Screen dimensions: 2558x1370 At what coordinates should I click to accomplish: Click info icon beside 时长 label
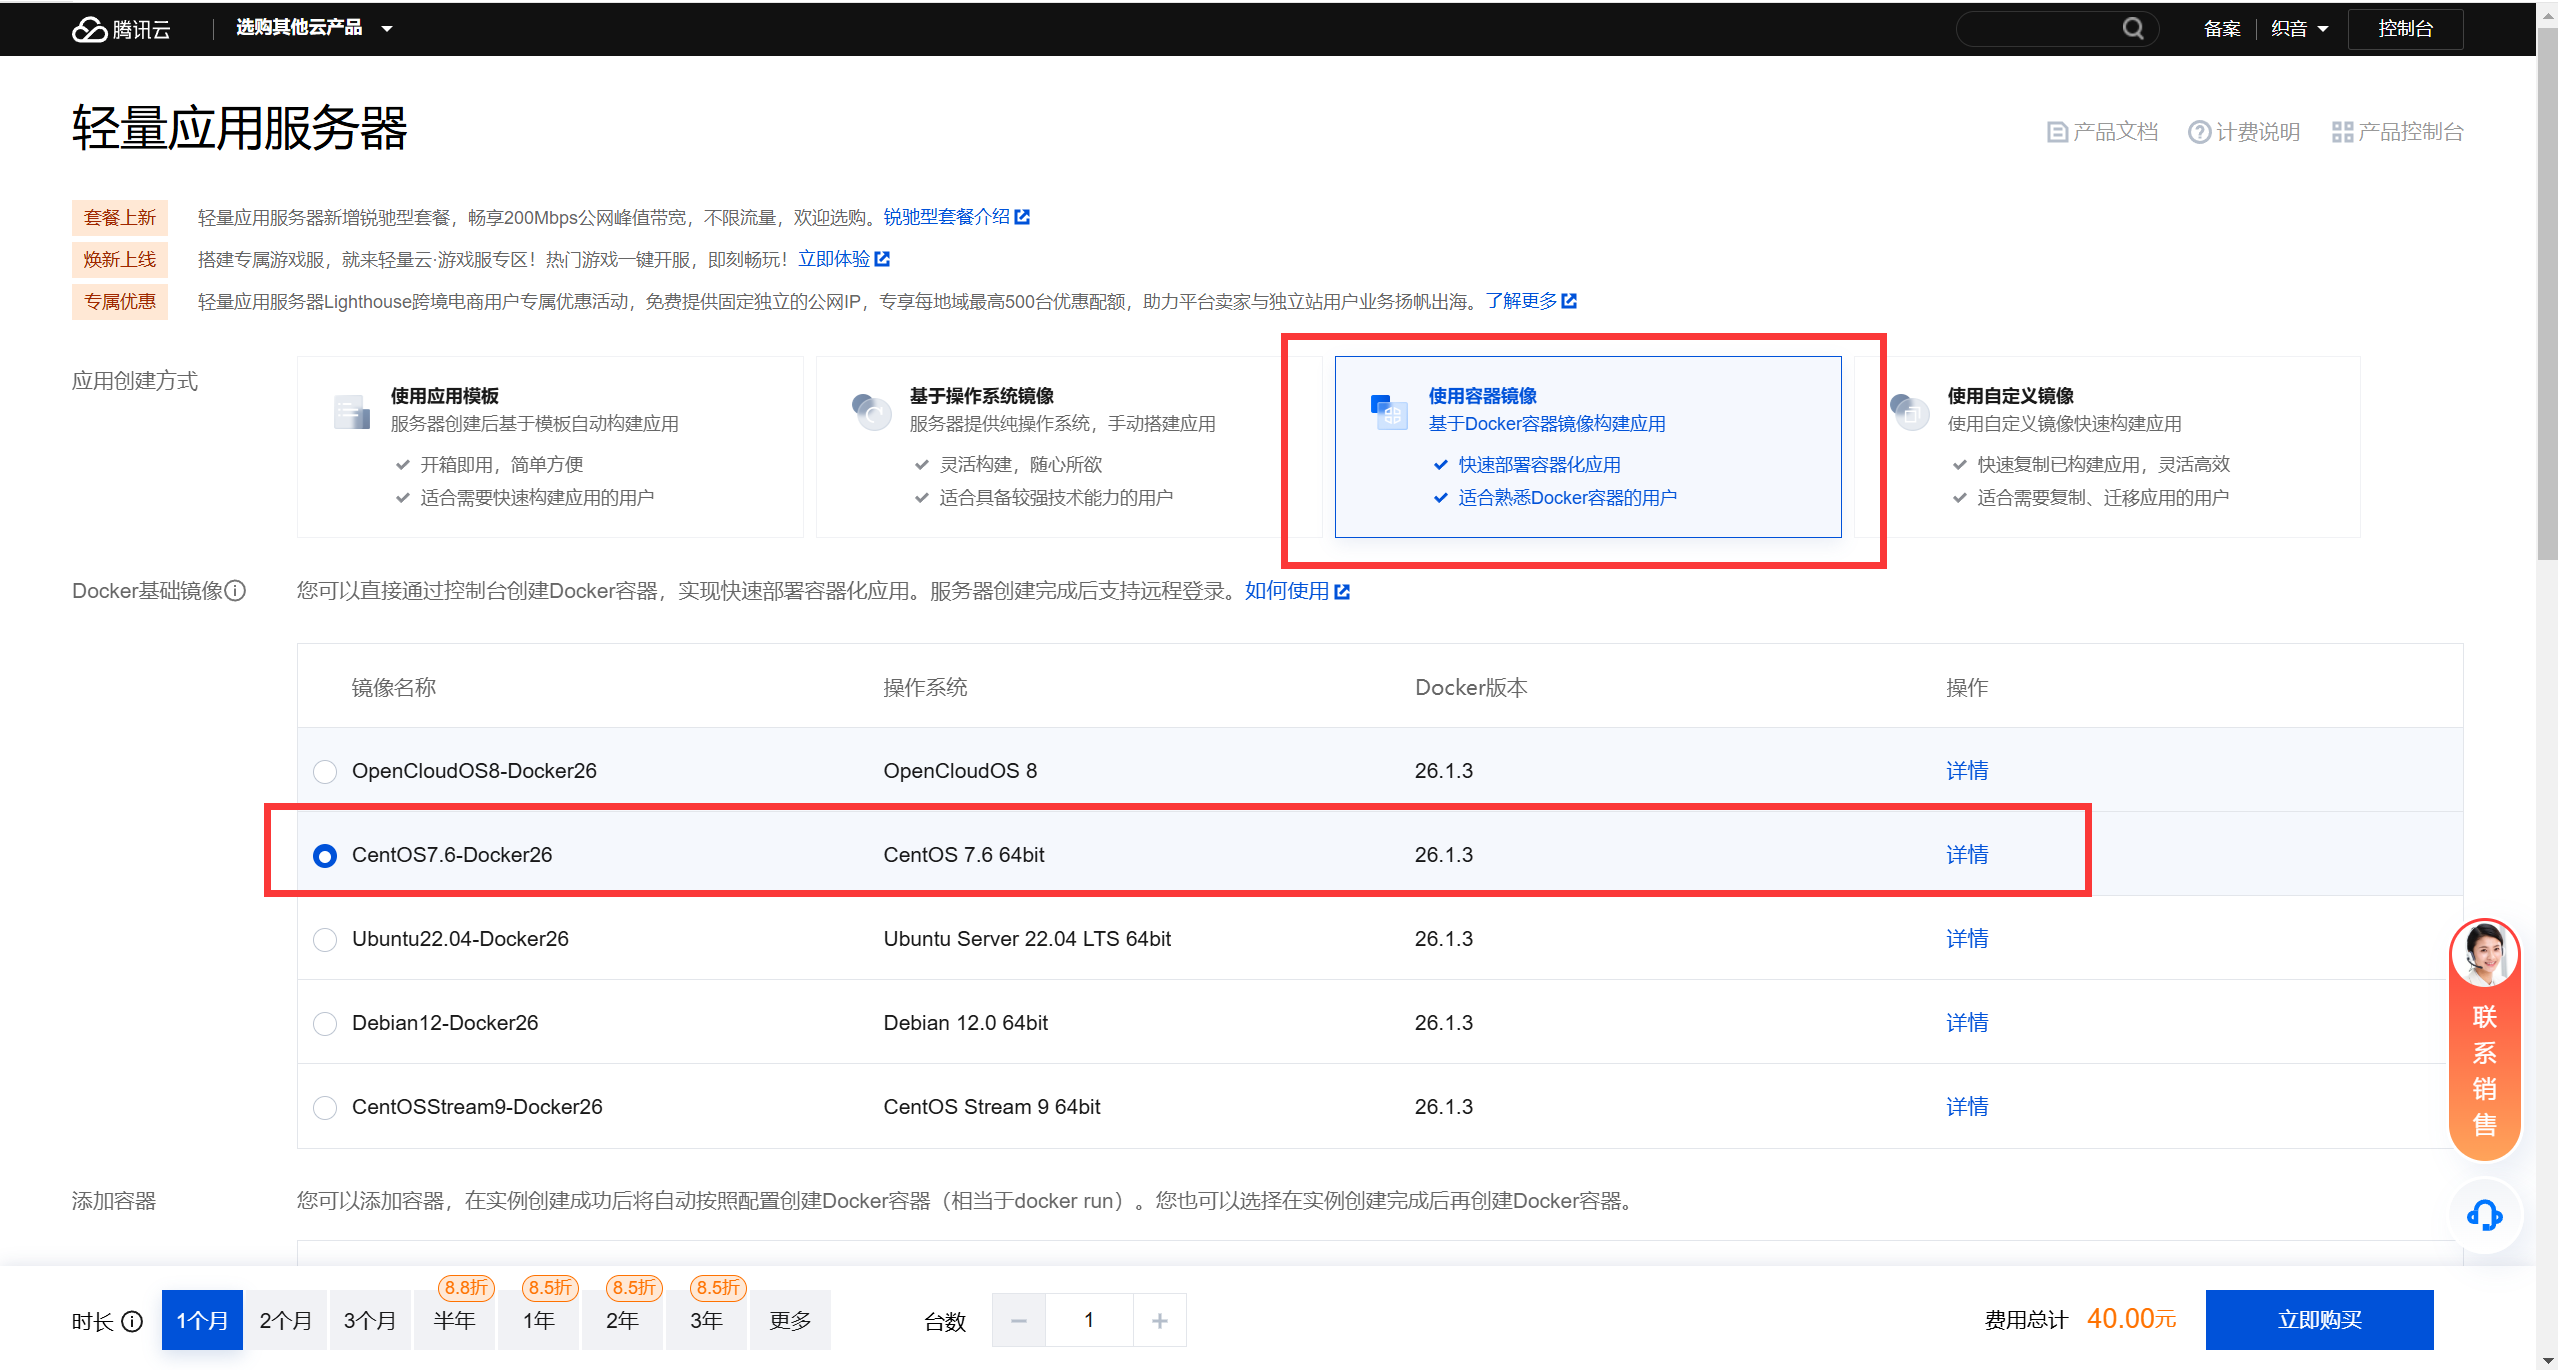pos(132,1322)
